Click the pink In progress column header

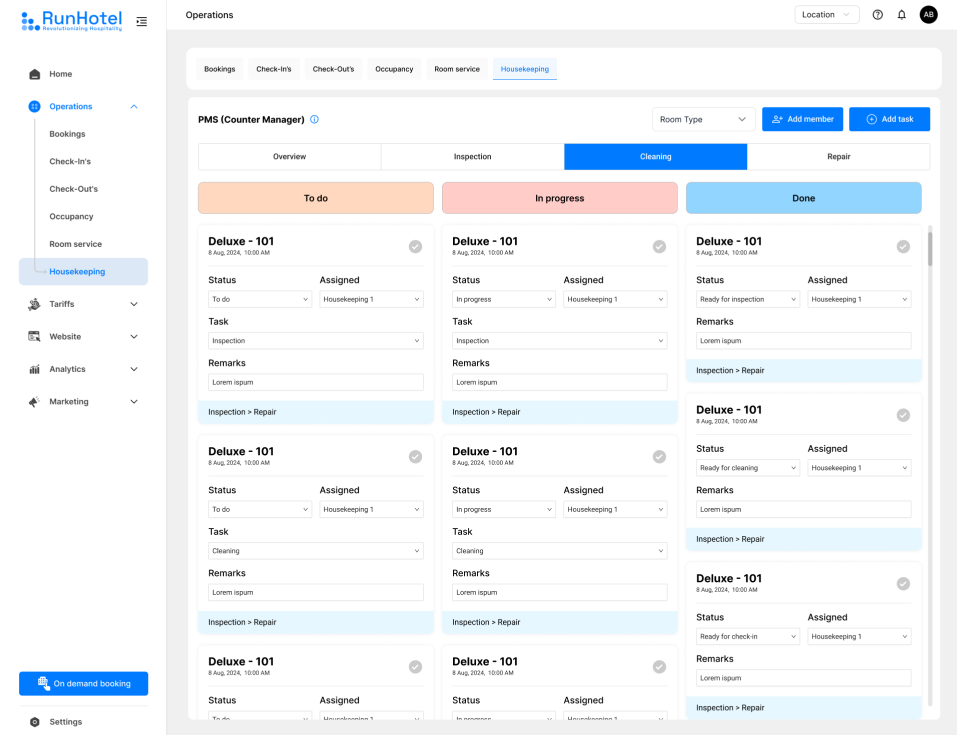[x=560, y=198]
